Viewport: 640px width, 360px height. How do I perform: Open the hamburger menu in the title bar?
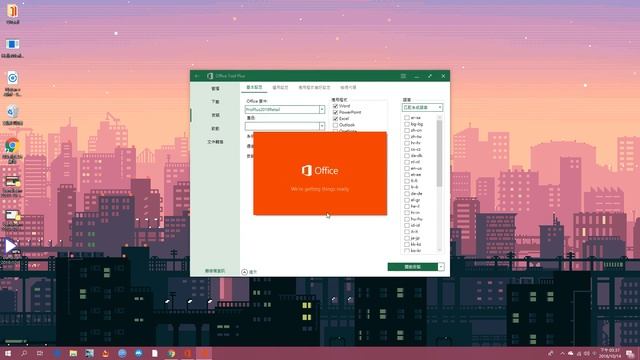pyautogui.click(x=403, y=76)
